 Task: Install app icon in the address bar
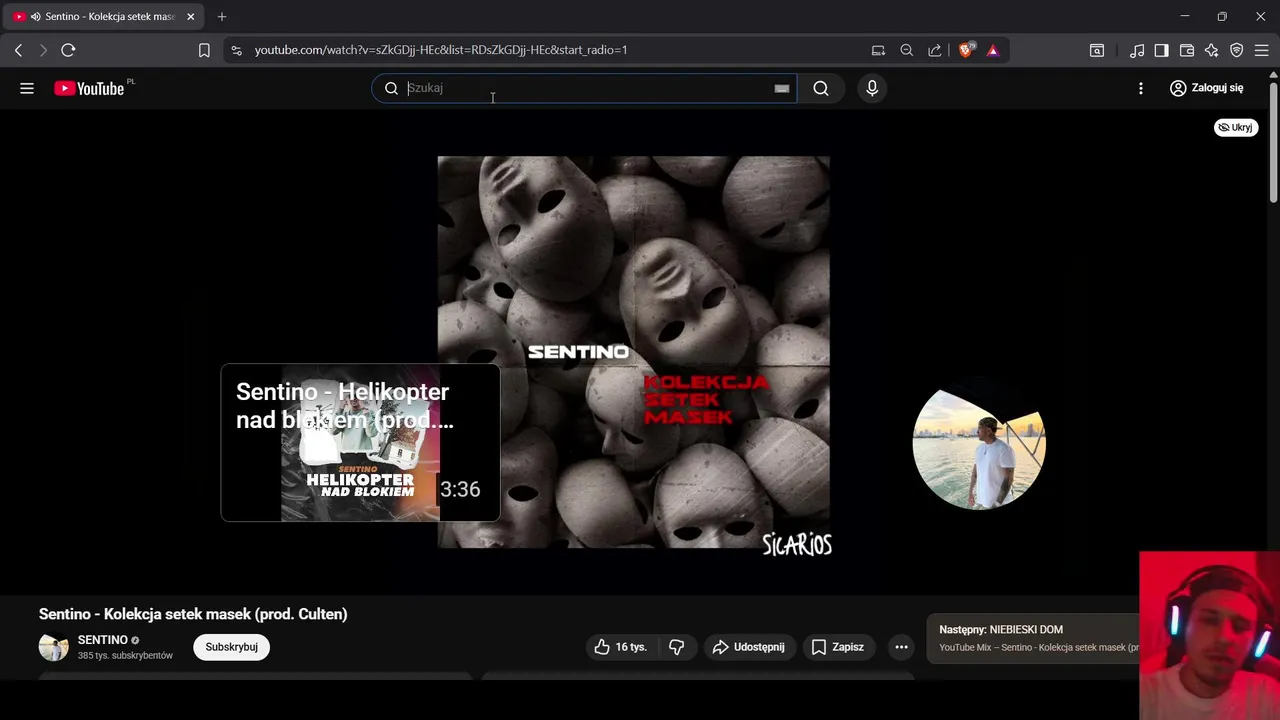coord(878,50)
